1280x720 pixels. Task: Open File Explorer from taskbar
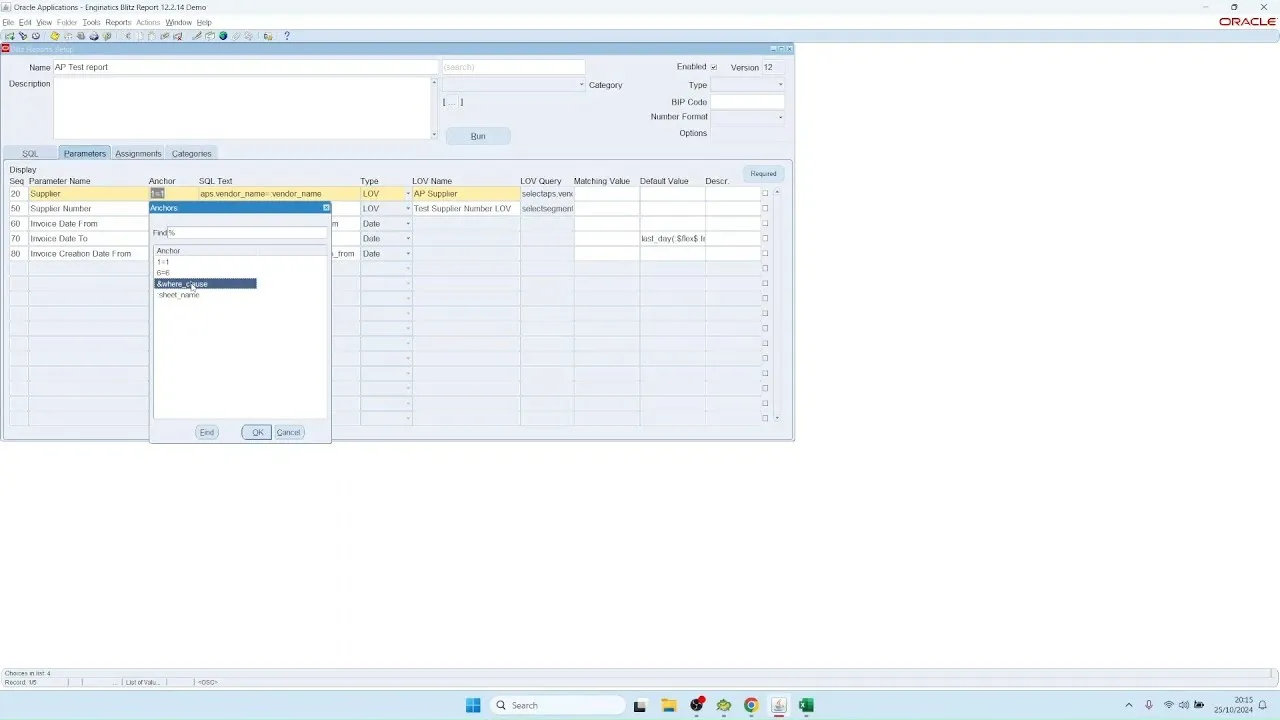[x=668, y=705]
